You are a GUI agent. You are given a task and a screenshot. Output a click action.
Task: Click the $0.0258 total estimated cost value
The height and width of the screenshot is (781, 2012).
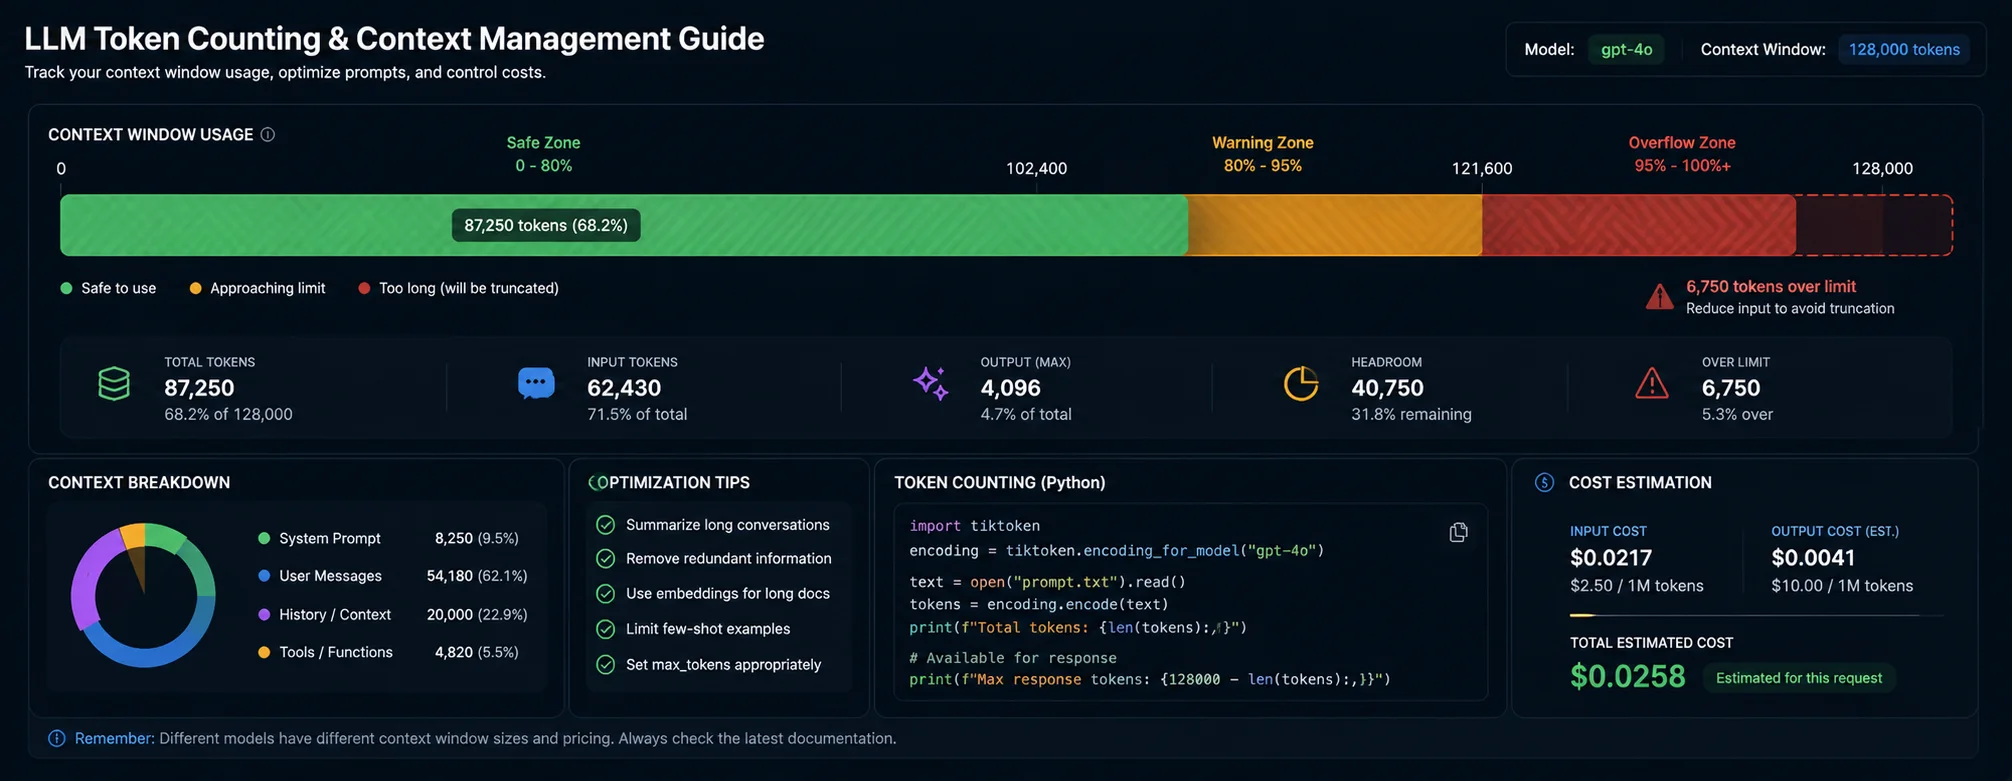(1627, 677)
